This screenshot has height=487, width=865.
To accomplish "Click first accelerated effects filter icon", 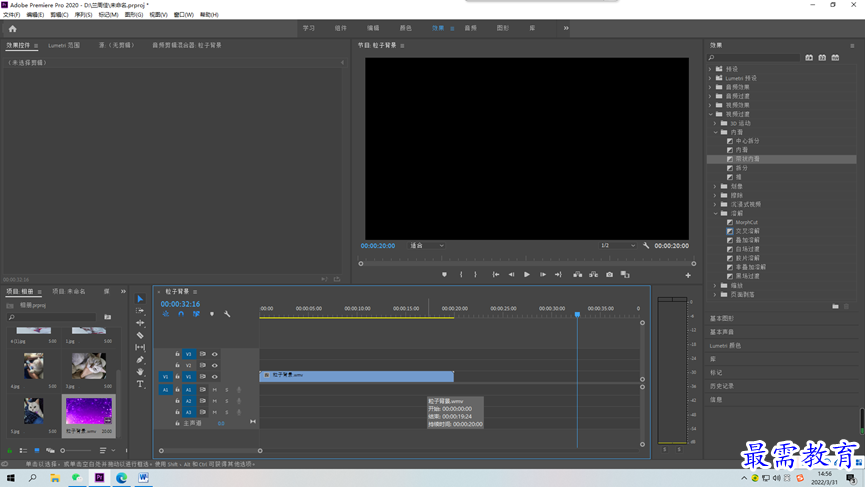I will (809, 58).
